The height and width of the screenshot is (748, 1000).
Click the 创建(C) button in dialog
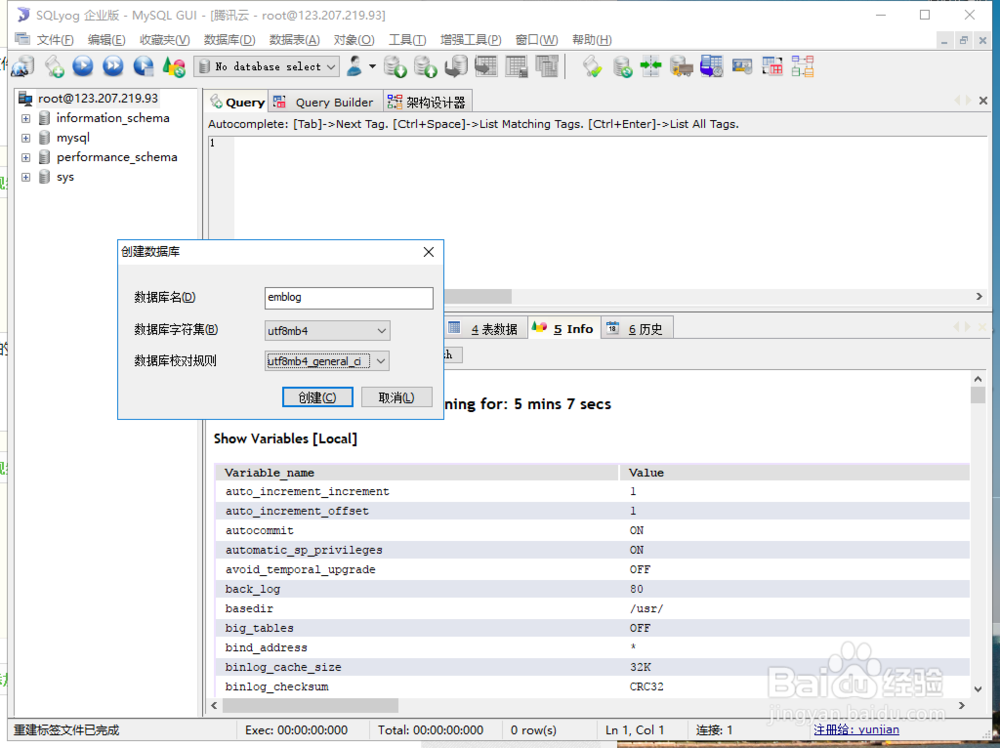click(318, 397)
